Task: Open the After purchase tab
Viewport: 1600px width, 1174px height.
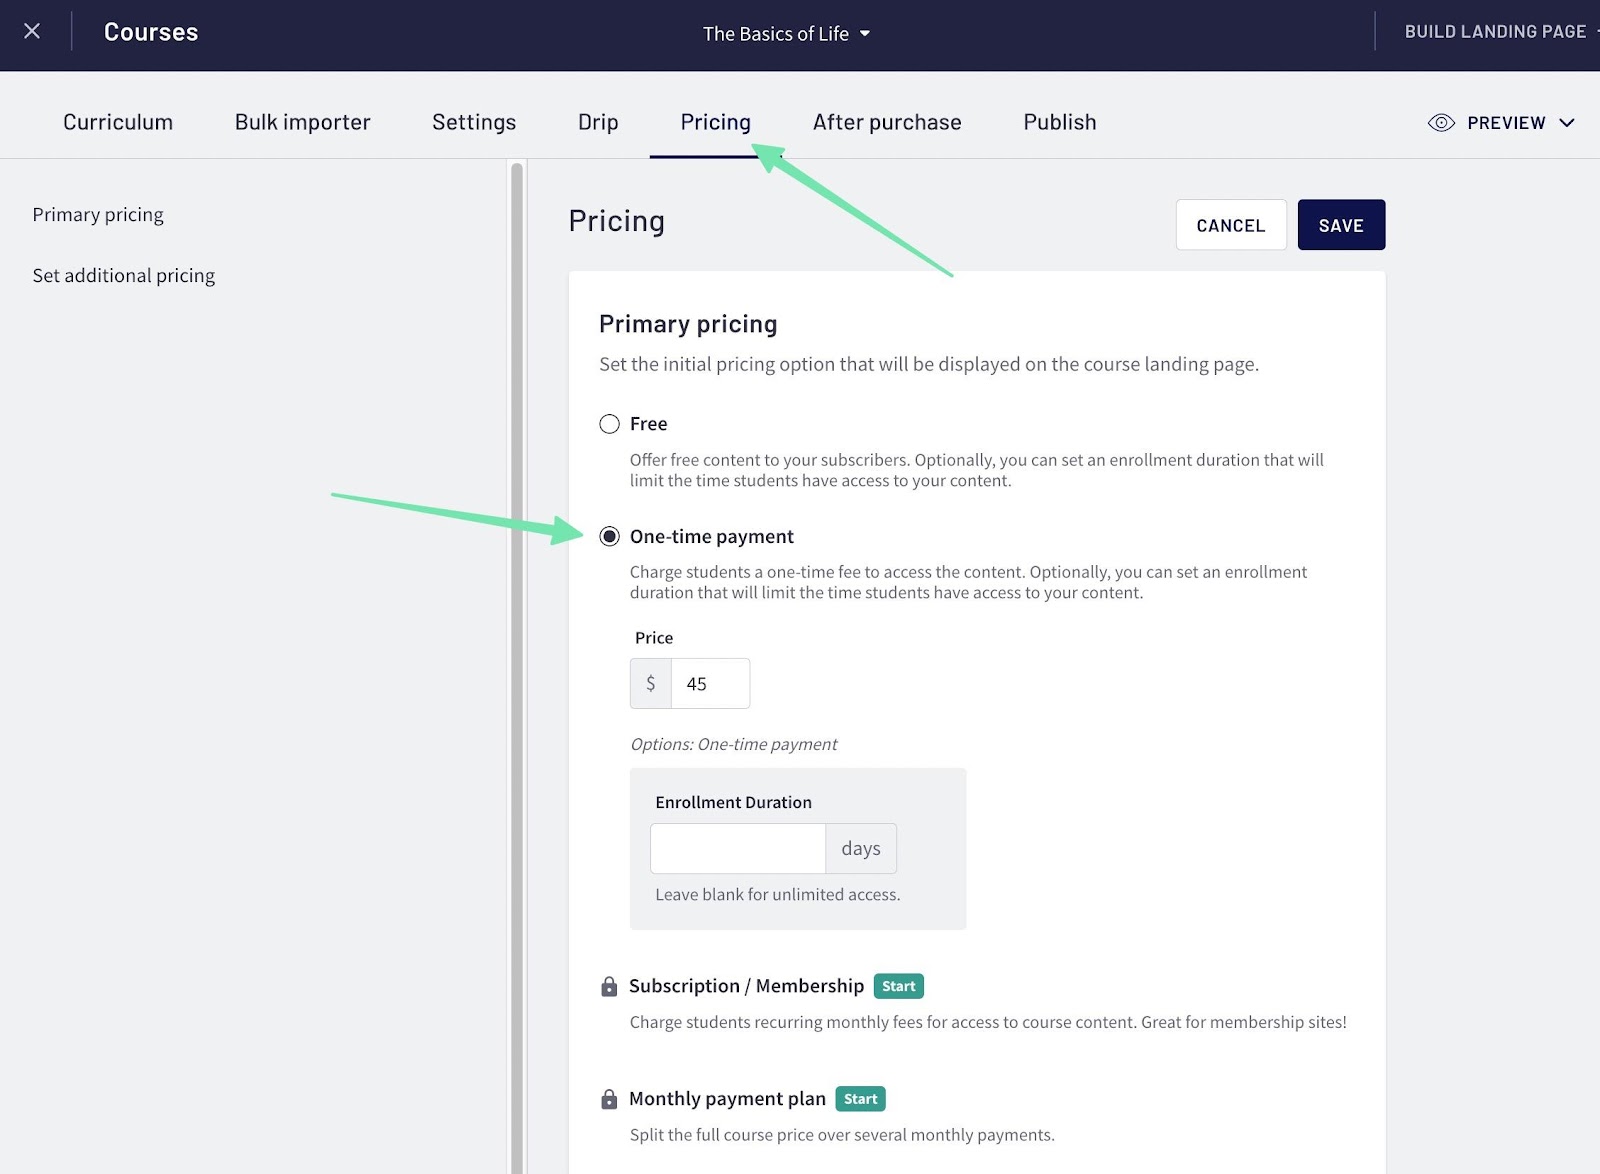Action: (x=887, y=121)
